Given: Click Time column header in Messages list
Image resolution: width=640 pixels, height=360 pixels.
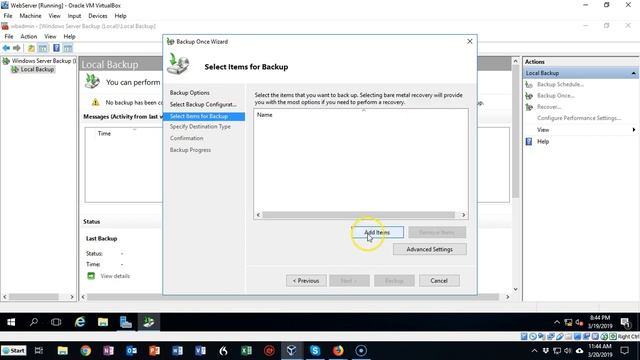Looking at the screenshot, I should (x=104, y=133).
